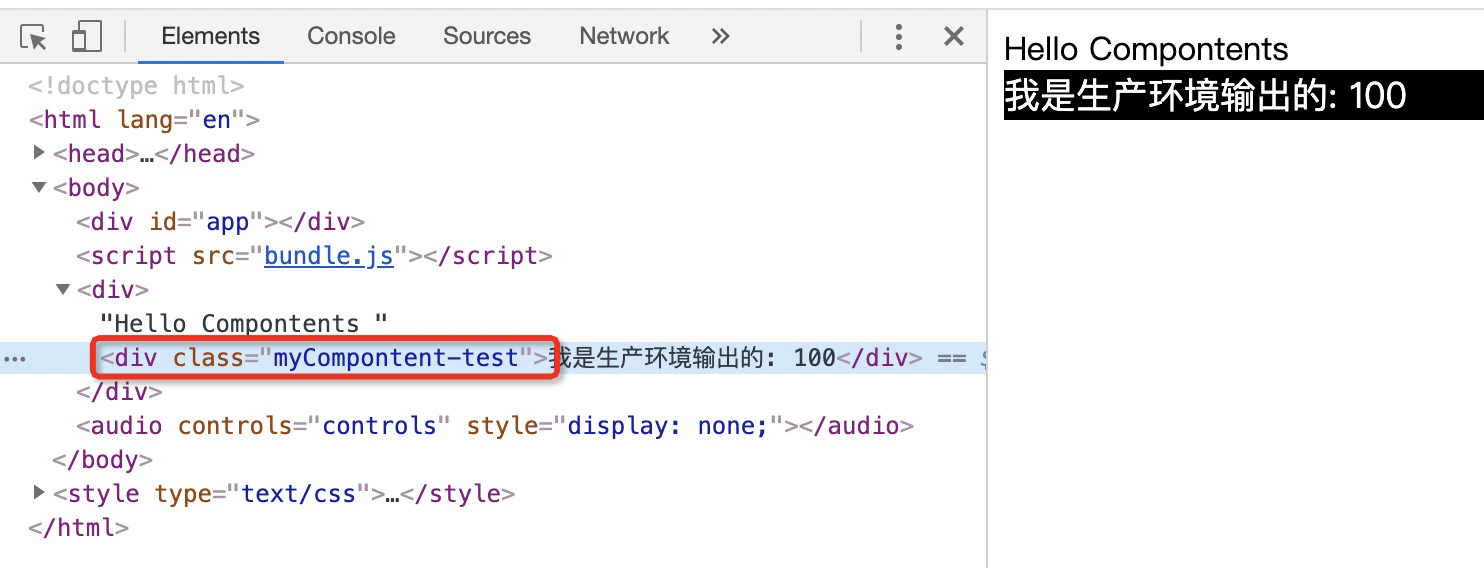1484x568 pixels.
Task: Click the black 我是生产环境输出的: 100 banner
Action: coord(1244,95)
